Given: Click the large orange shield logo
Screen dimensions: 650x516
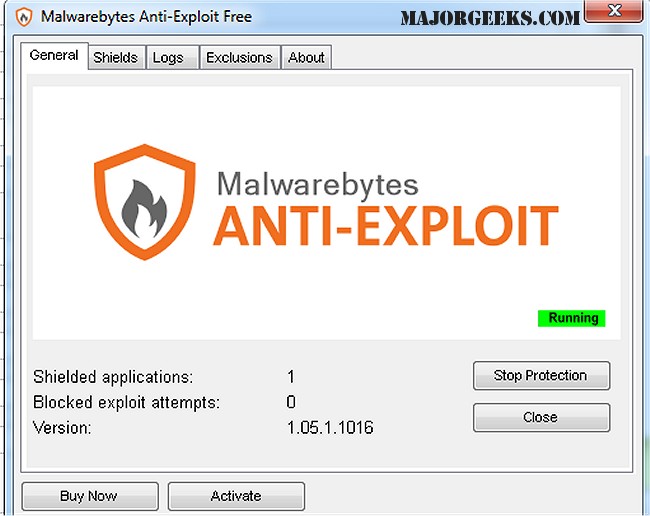Looking at the screenshot, I should (x=145, y=202).
